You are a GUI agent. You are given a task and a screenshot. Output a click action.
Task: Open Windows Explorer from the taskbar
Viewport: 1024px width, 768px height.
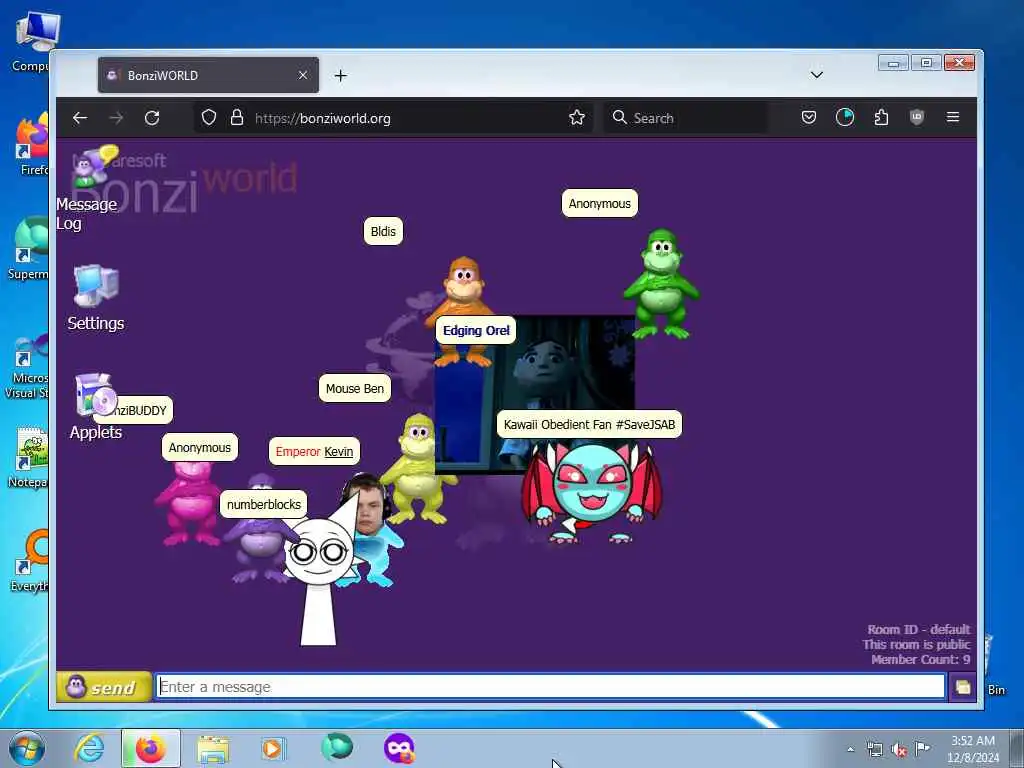(x=213, y=750)
